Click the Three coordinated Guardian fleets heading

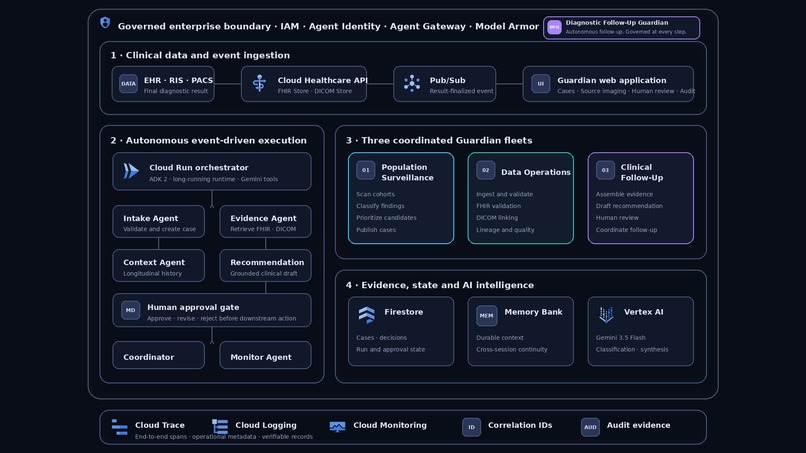439,140
